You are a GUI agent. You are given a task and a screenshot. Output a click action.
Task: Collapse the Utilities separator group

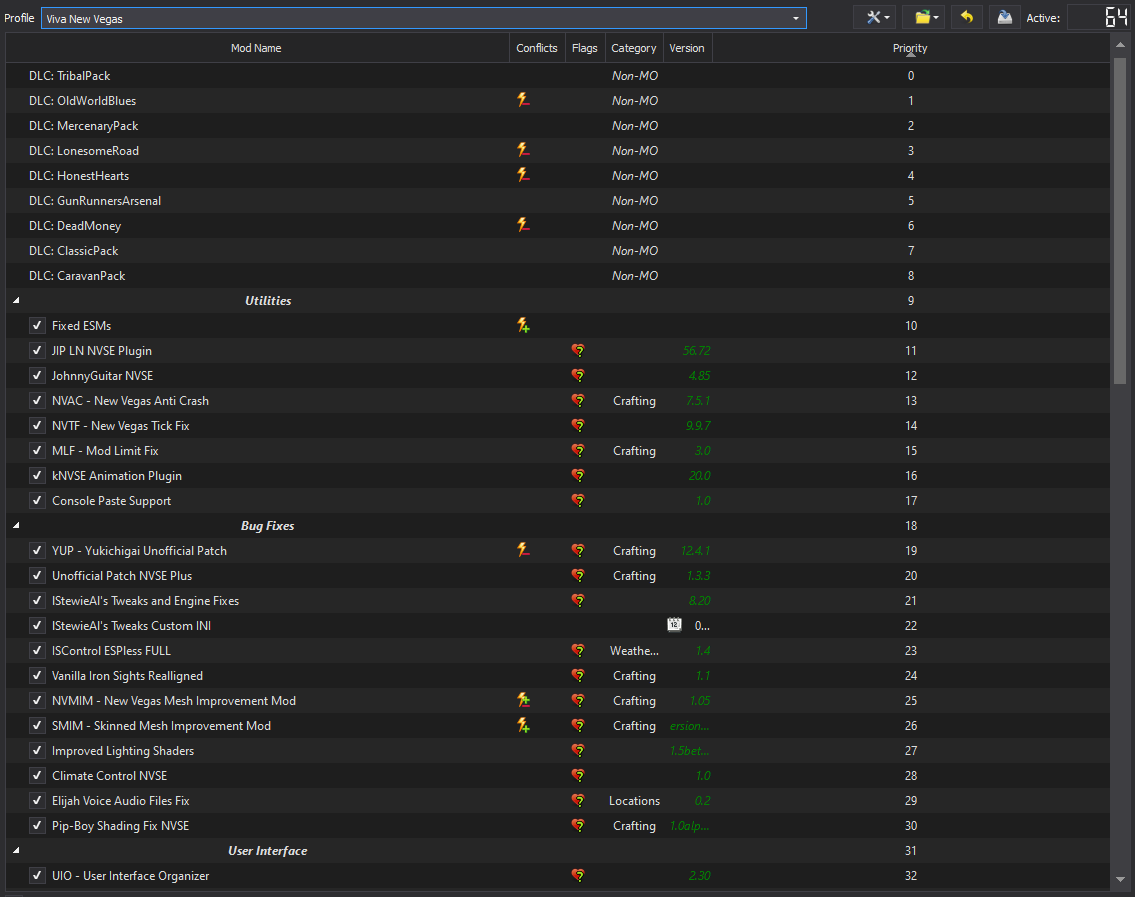pyautogui.click(x=16, y=301)
